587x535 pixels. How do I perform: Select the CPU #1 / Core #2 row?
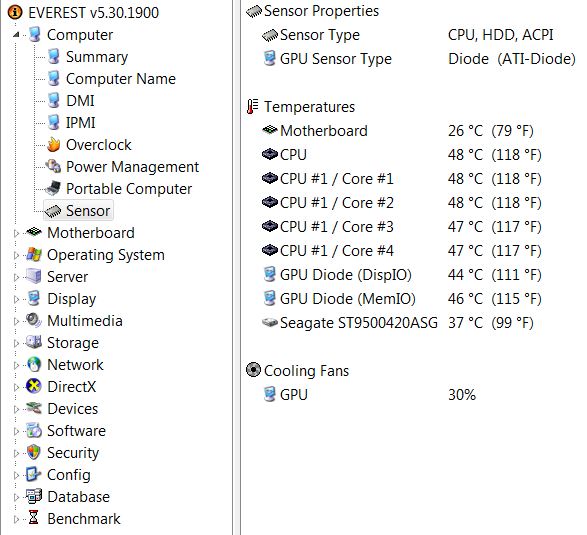(402, 203)
